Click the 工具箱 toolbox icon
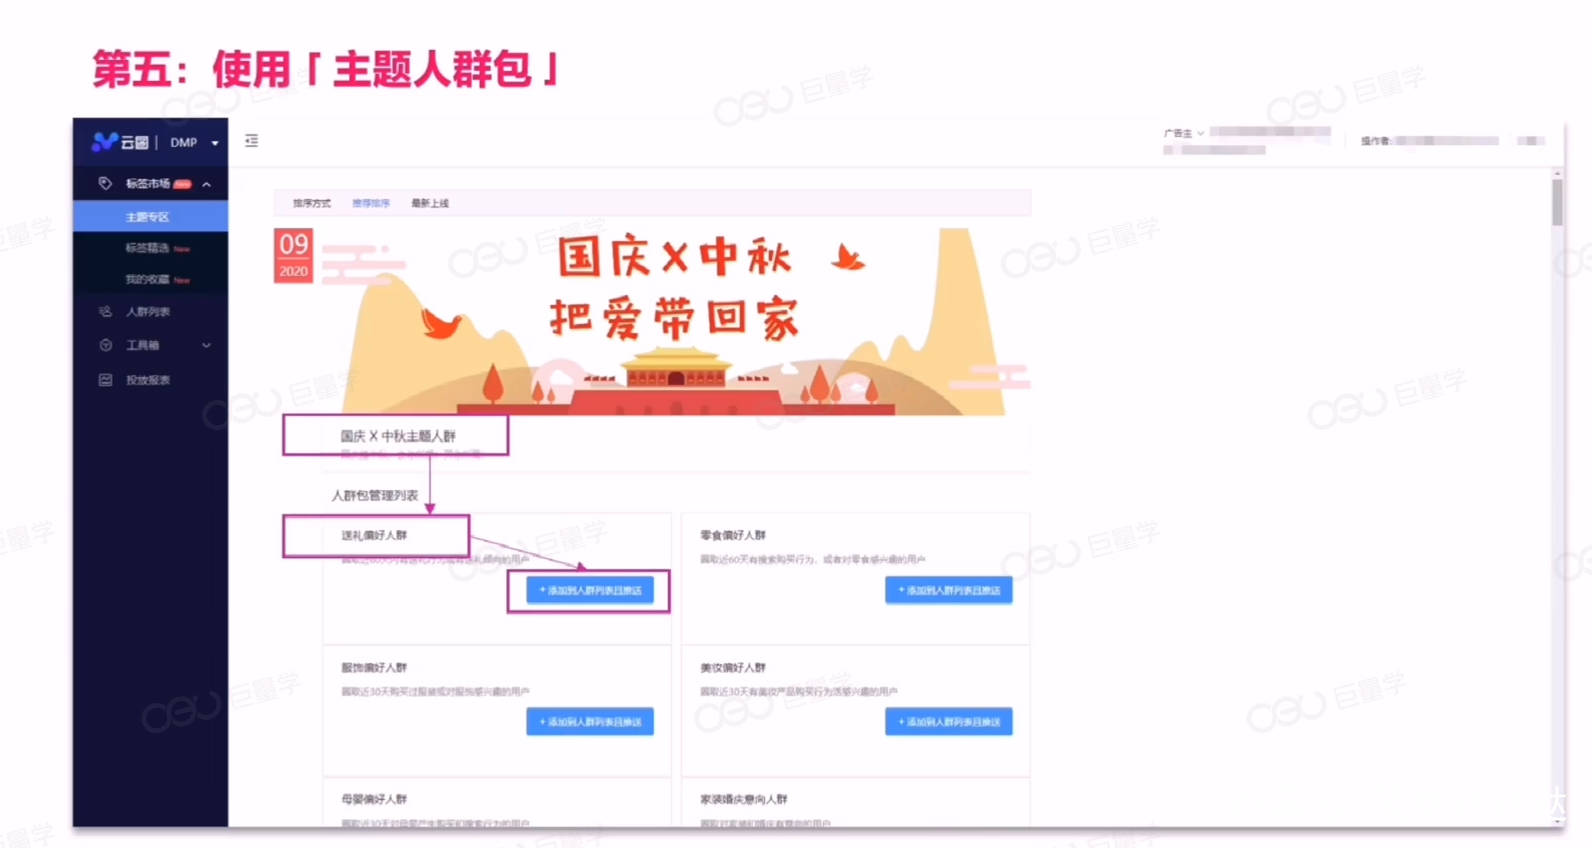This screenshot has width=1592, height=848. [105, 345]
